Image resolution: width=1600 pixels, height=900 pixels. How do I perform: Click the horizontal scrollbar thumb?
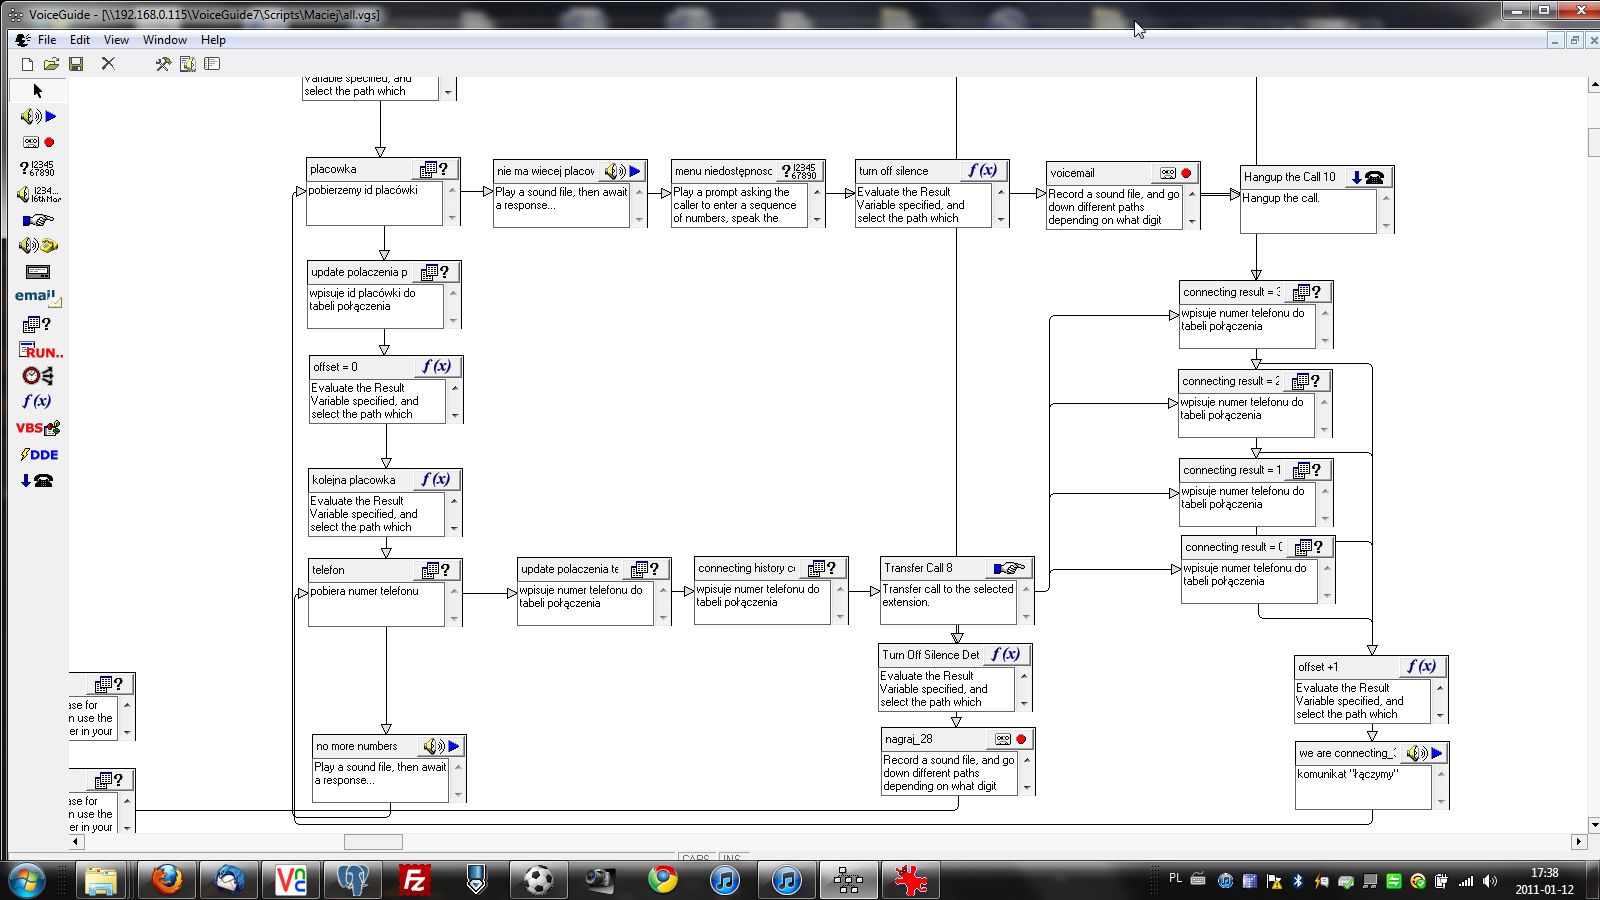[373, 842]
